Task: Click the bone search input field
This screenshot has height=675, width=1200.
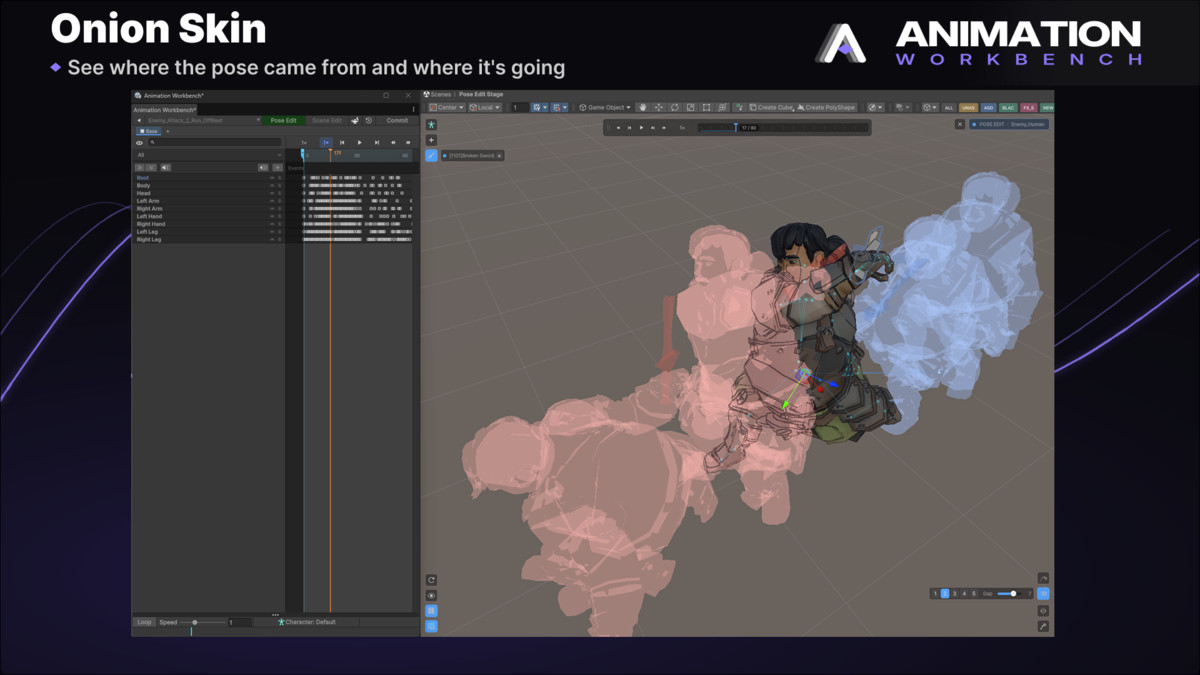Action: coord(215,142)
